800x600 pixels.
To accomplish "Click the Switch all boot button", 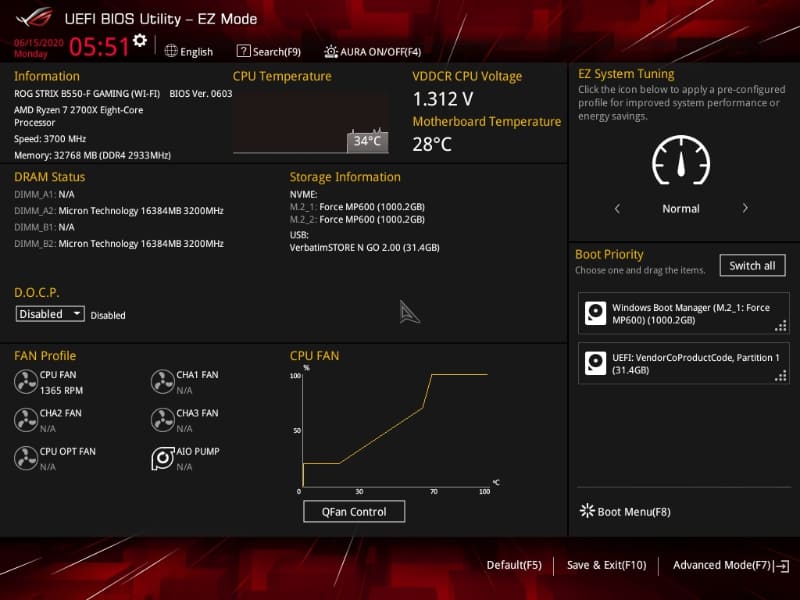I will [x=752, y=265].
